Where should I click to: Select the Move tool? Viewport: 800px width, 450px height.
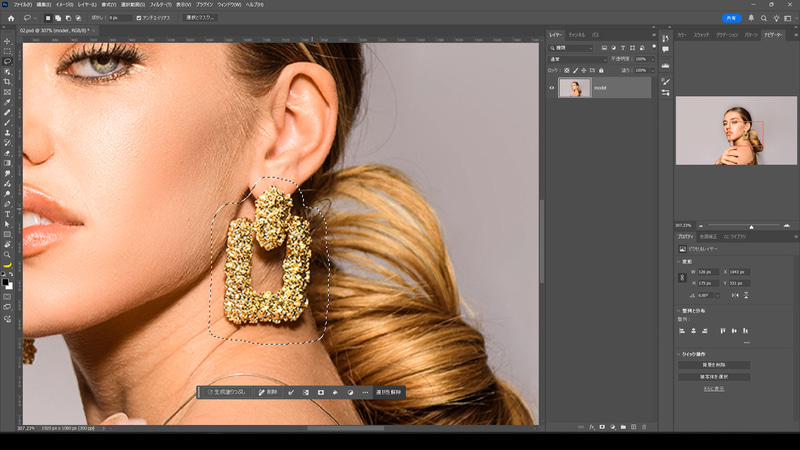pyautogui.click(x=7, y=41)
